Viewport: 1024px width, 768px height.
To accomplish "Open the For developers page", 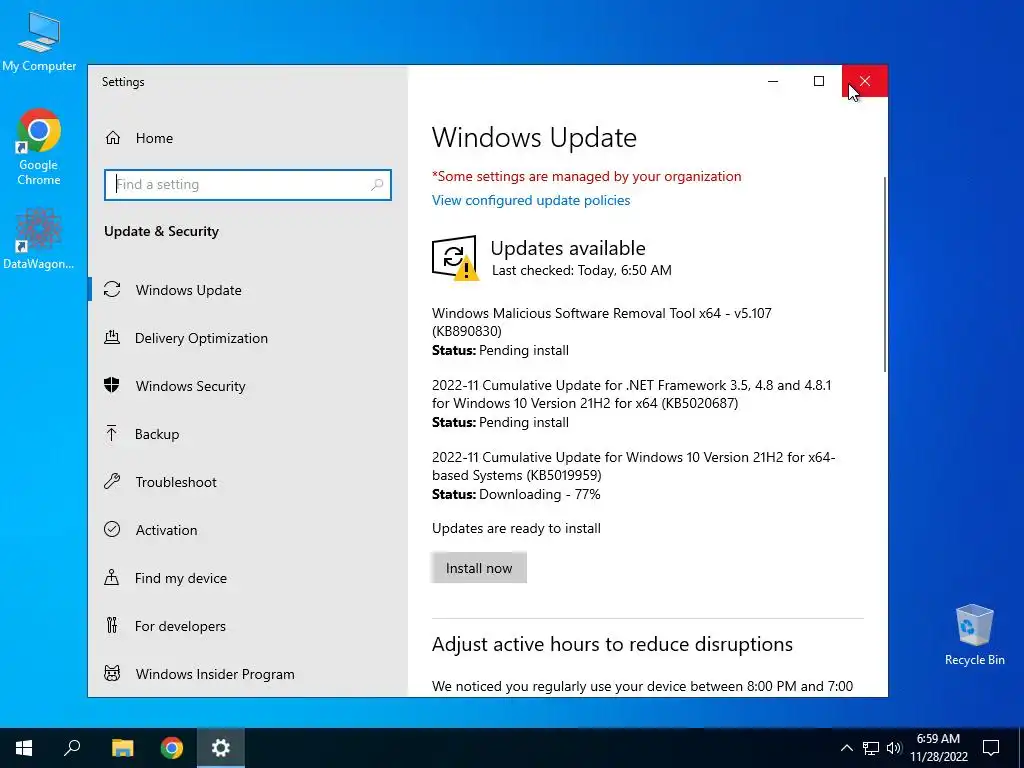I will coord(248,626).
